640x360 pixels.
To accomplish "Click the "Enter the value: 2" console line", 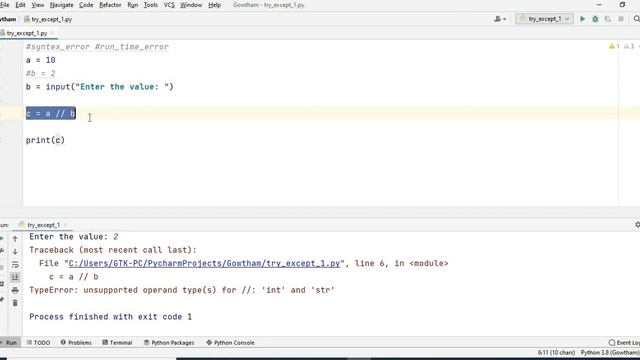I will (x=73, y=237).
